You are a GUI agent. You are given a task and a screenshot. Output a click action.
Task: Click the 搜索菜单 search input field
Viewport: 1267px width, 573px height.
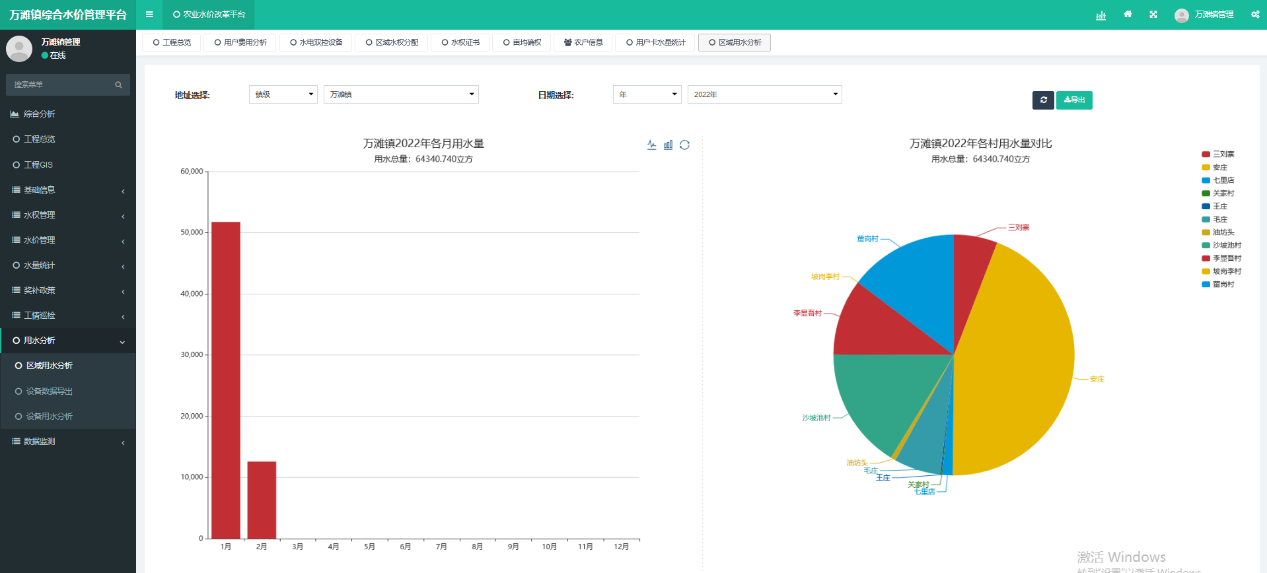60,85
